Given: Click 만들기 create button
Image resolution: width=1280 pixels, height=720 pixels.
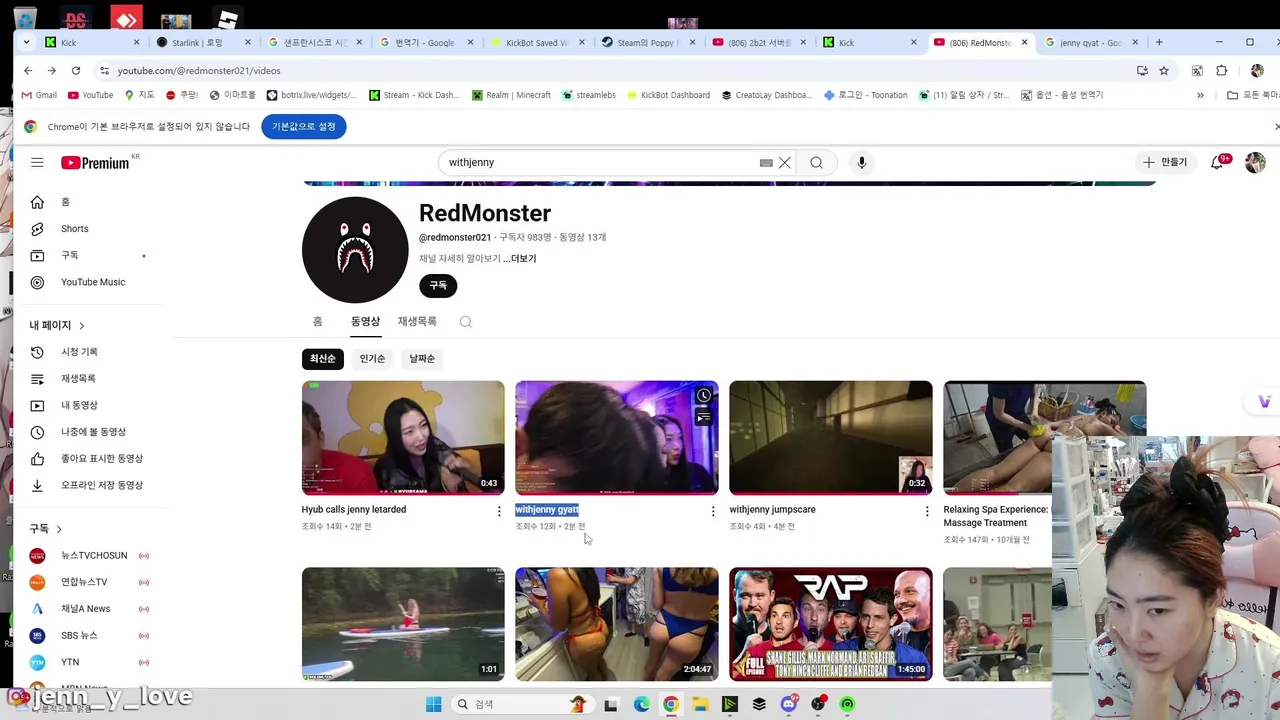Looking at the screenshot, I should (1165, 162).
